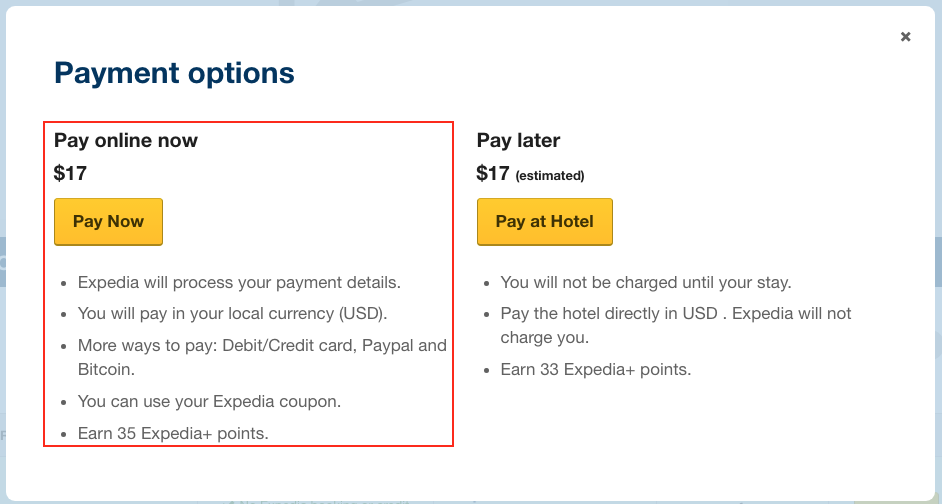This screenshot has width=942, height=504.
Task: Click the not charged until your stay line
Action: pos(645,282)
